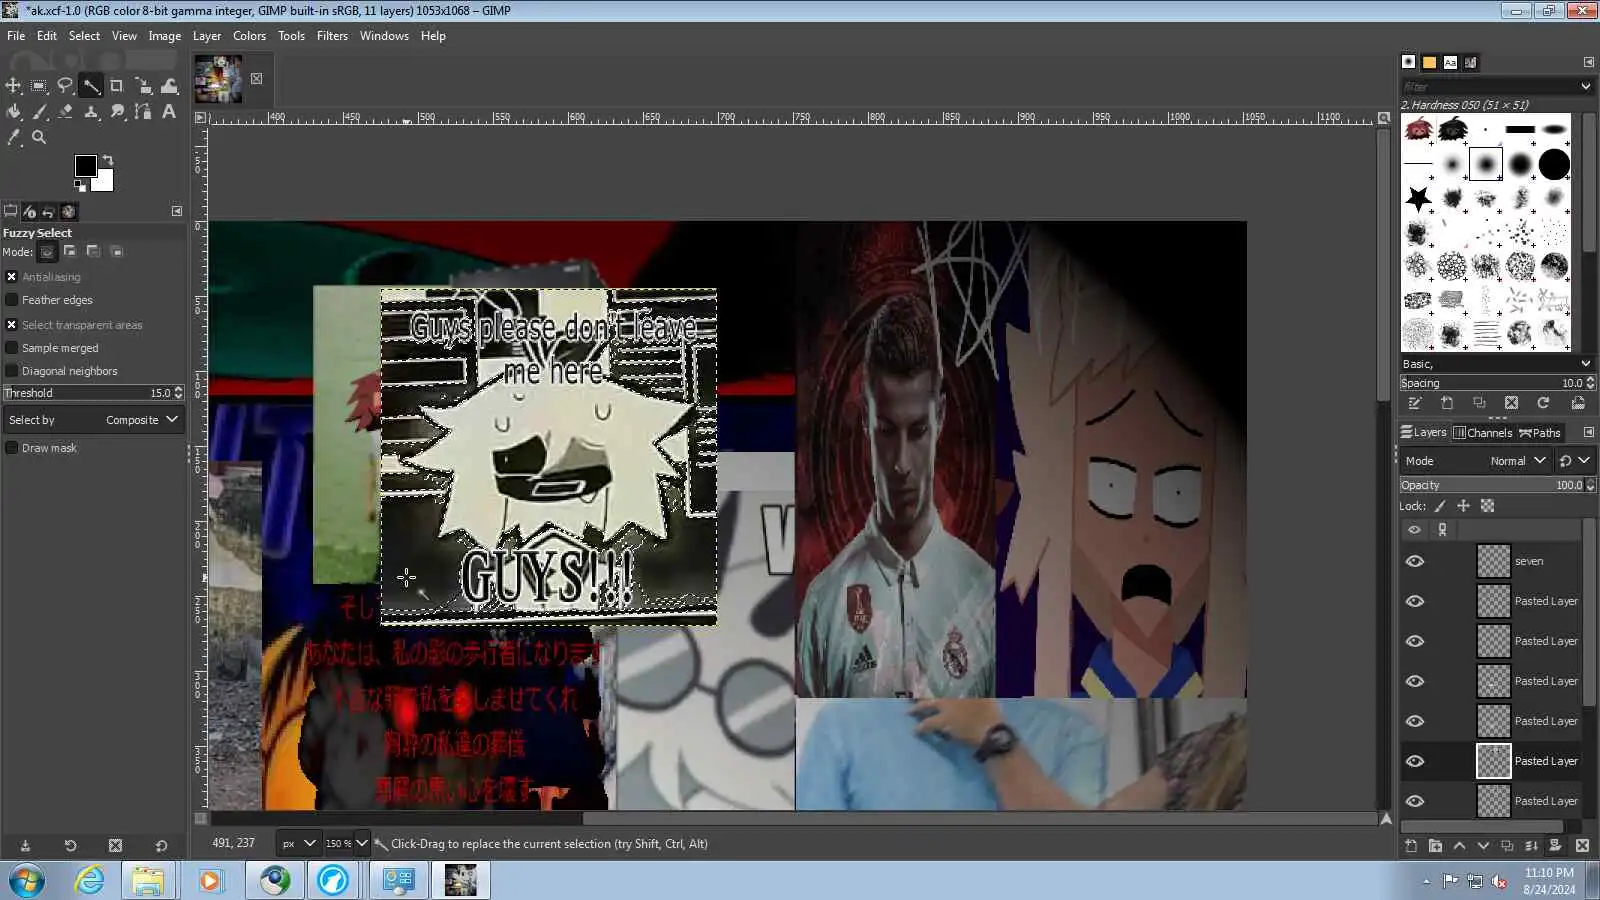Enable the Feather edges checkbox
This screenshot has width=1600, height=900.
[12, 300]
